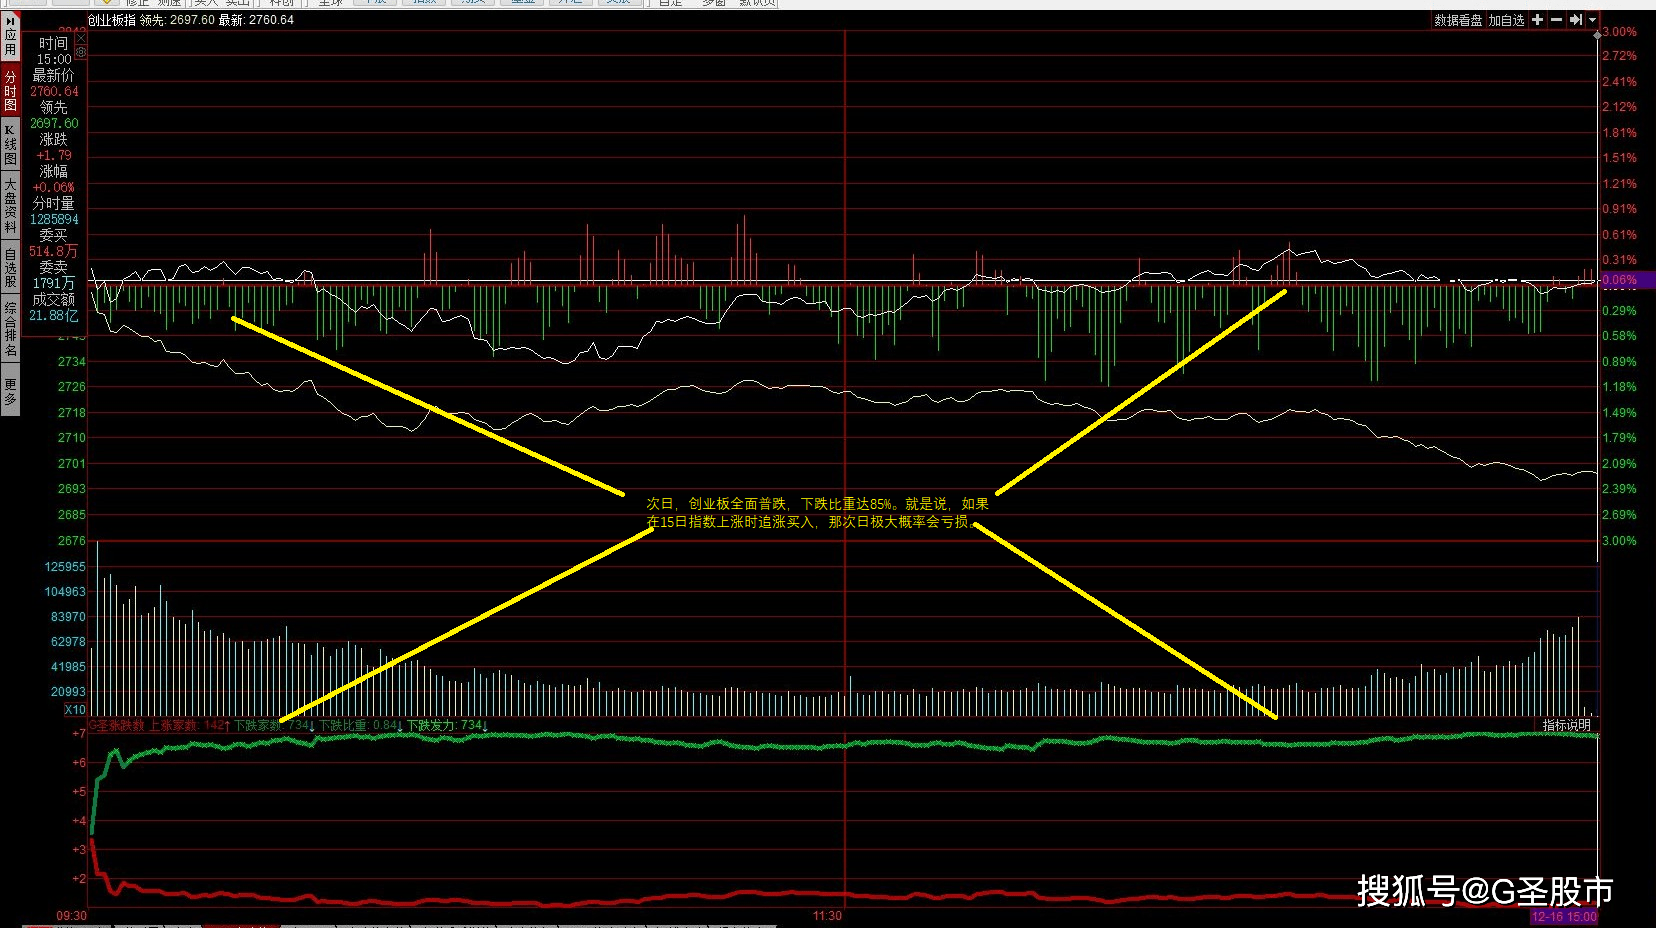This screenshot has width=1656, height=928.
Task: Open the dropdown arrow beside jump icon
Action: point(1592,20)
